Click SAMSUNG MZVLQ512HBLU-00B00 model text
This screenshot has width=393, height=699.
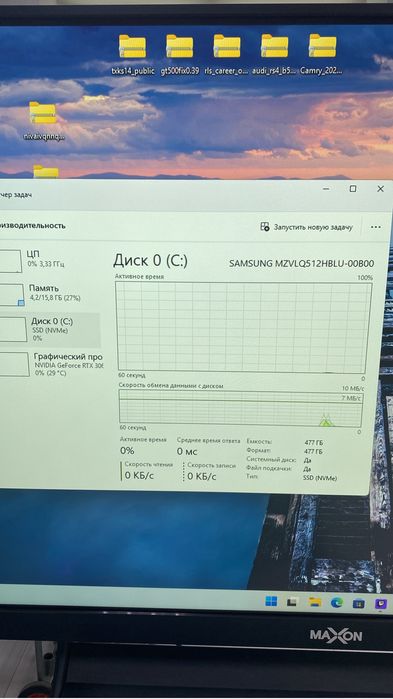(x=302, y=263)
